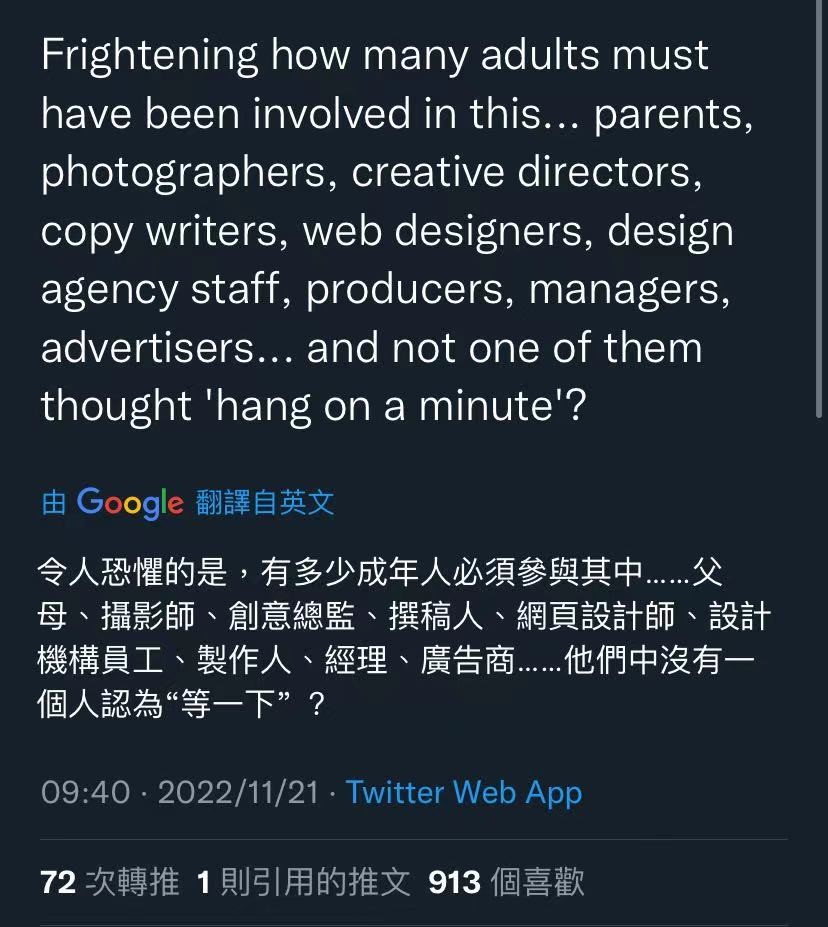Click the blue Google "G" letter
Image resolution: width=828 pixels, height=927 pixels.
[92, 503]
